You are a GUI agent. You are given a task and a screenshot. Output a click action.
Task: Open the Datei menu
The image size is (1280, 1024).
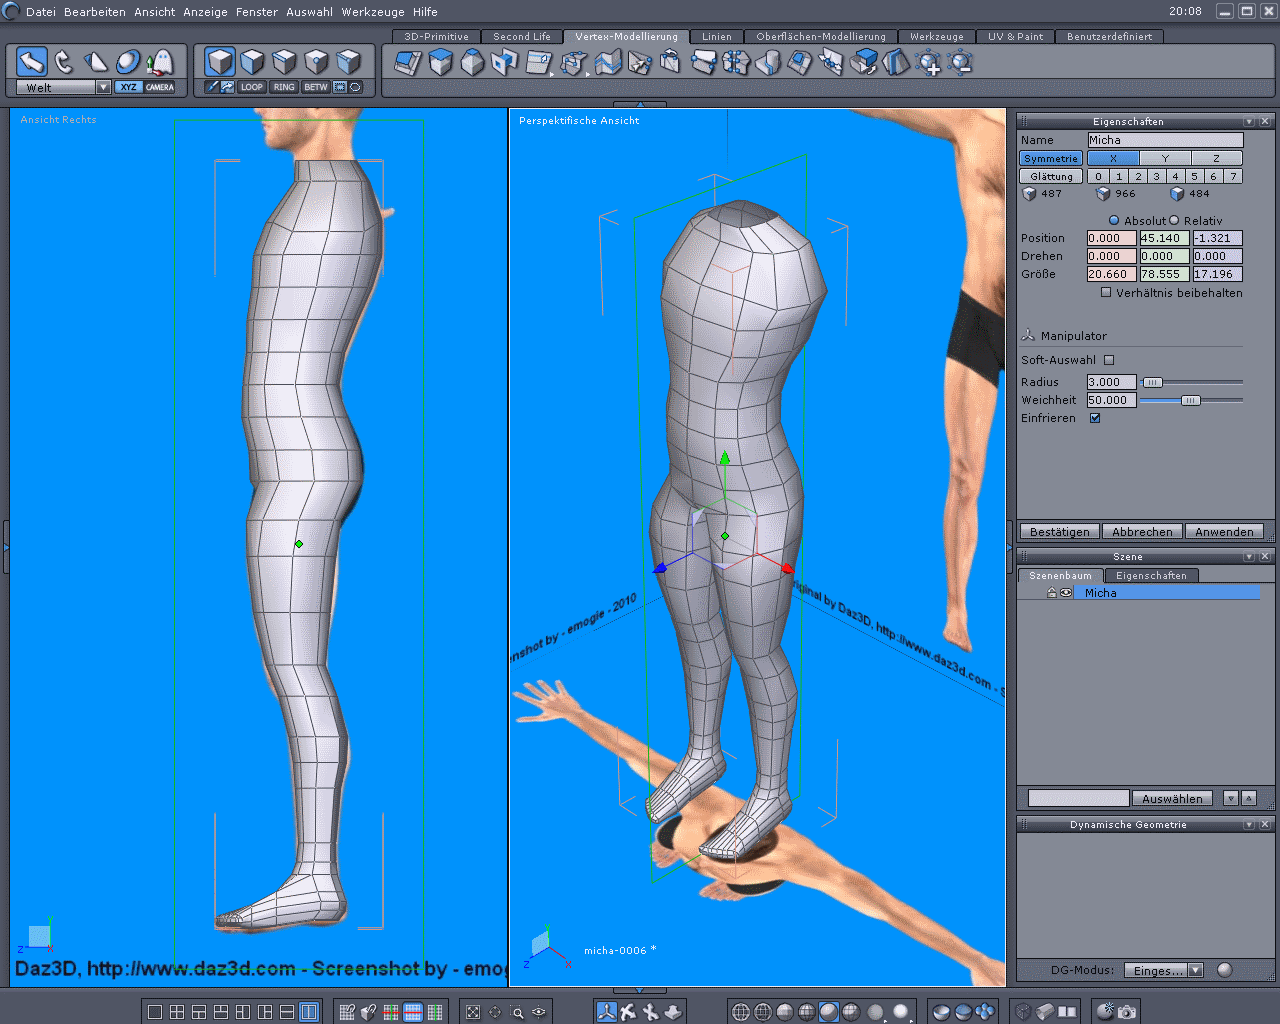pos(41,12)
